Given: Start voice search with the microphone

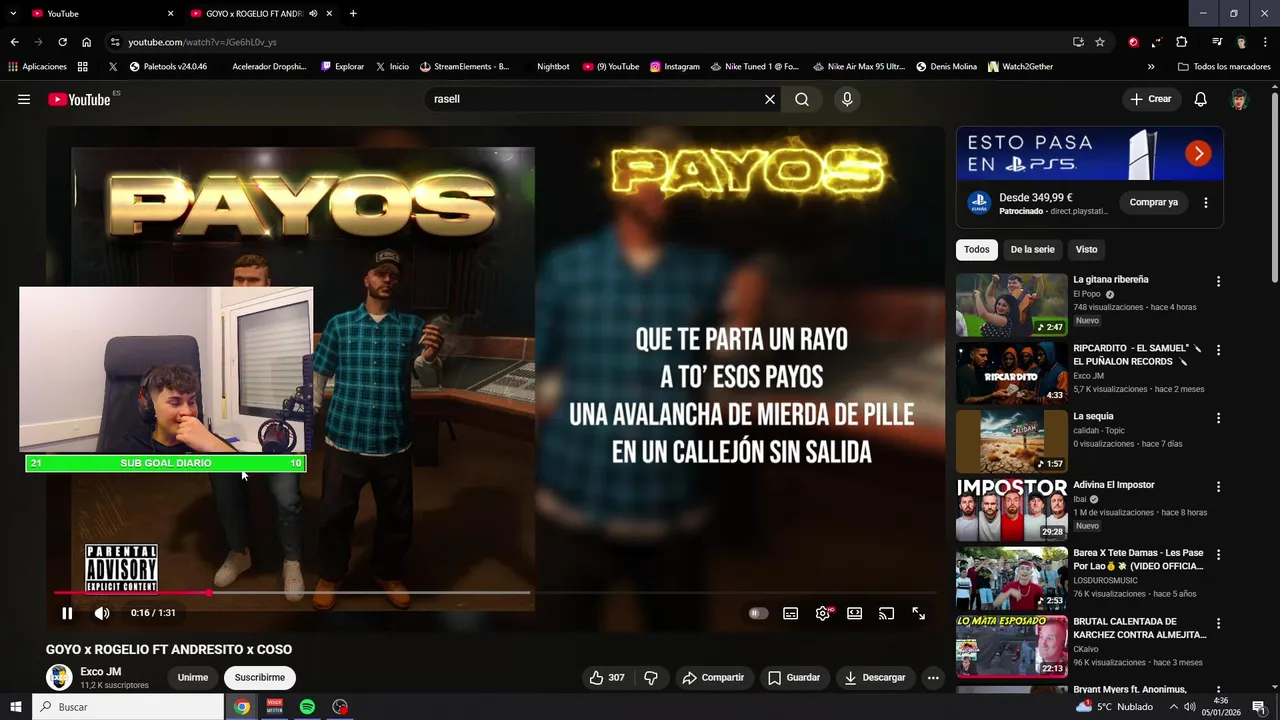Looking at the screenshot, I should (x=847, y=99).
